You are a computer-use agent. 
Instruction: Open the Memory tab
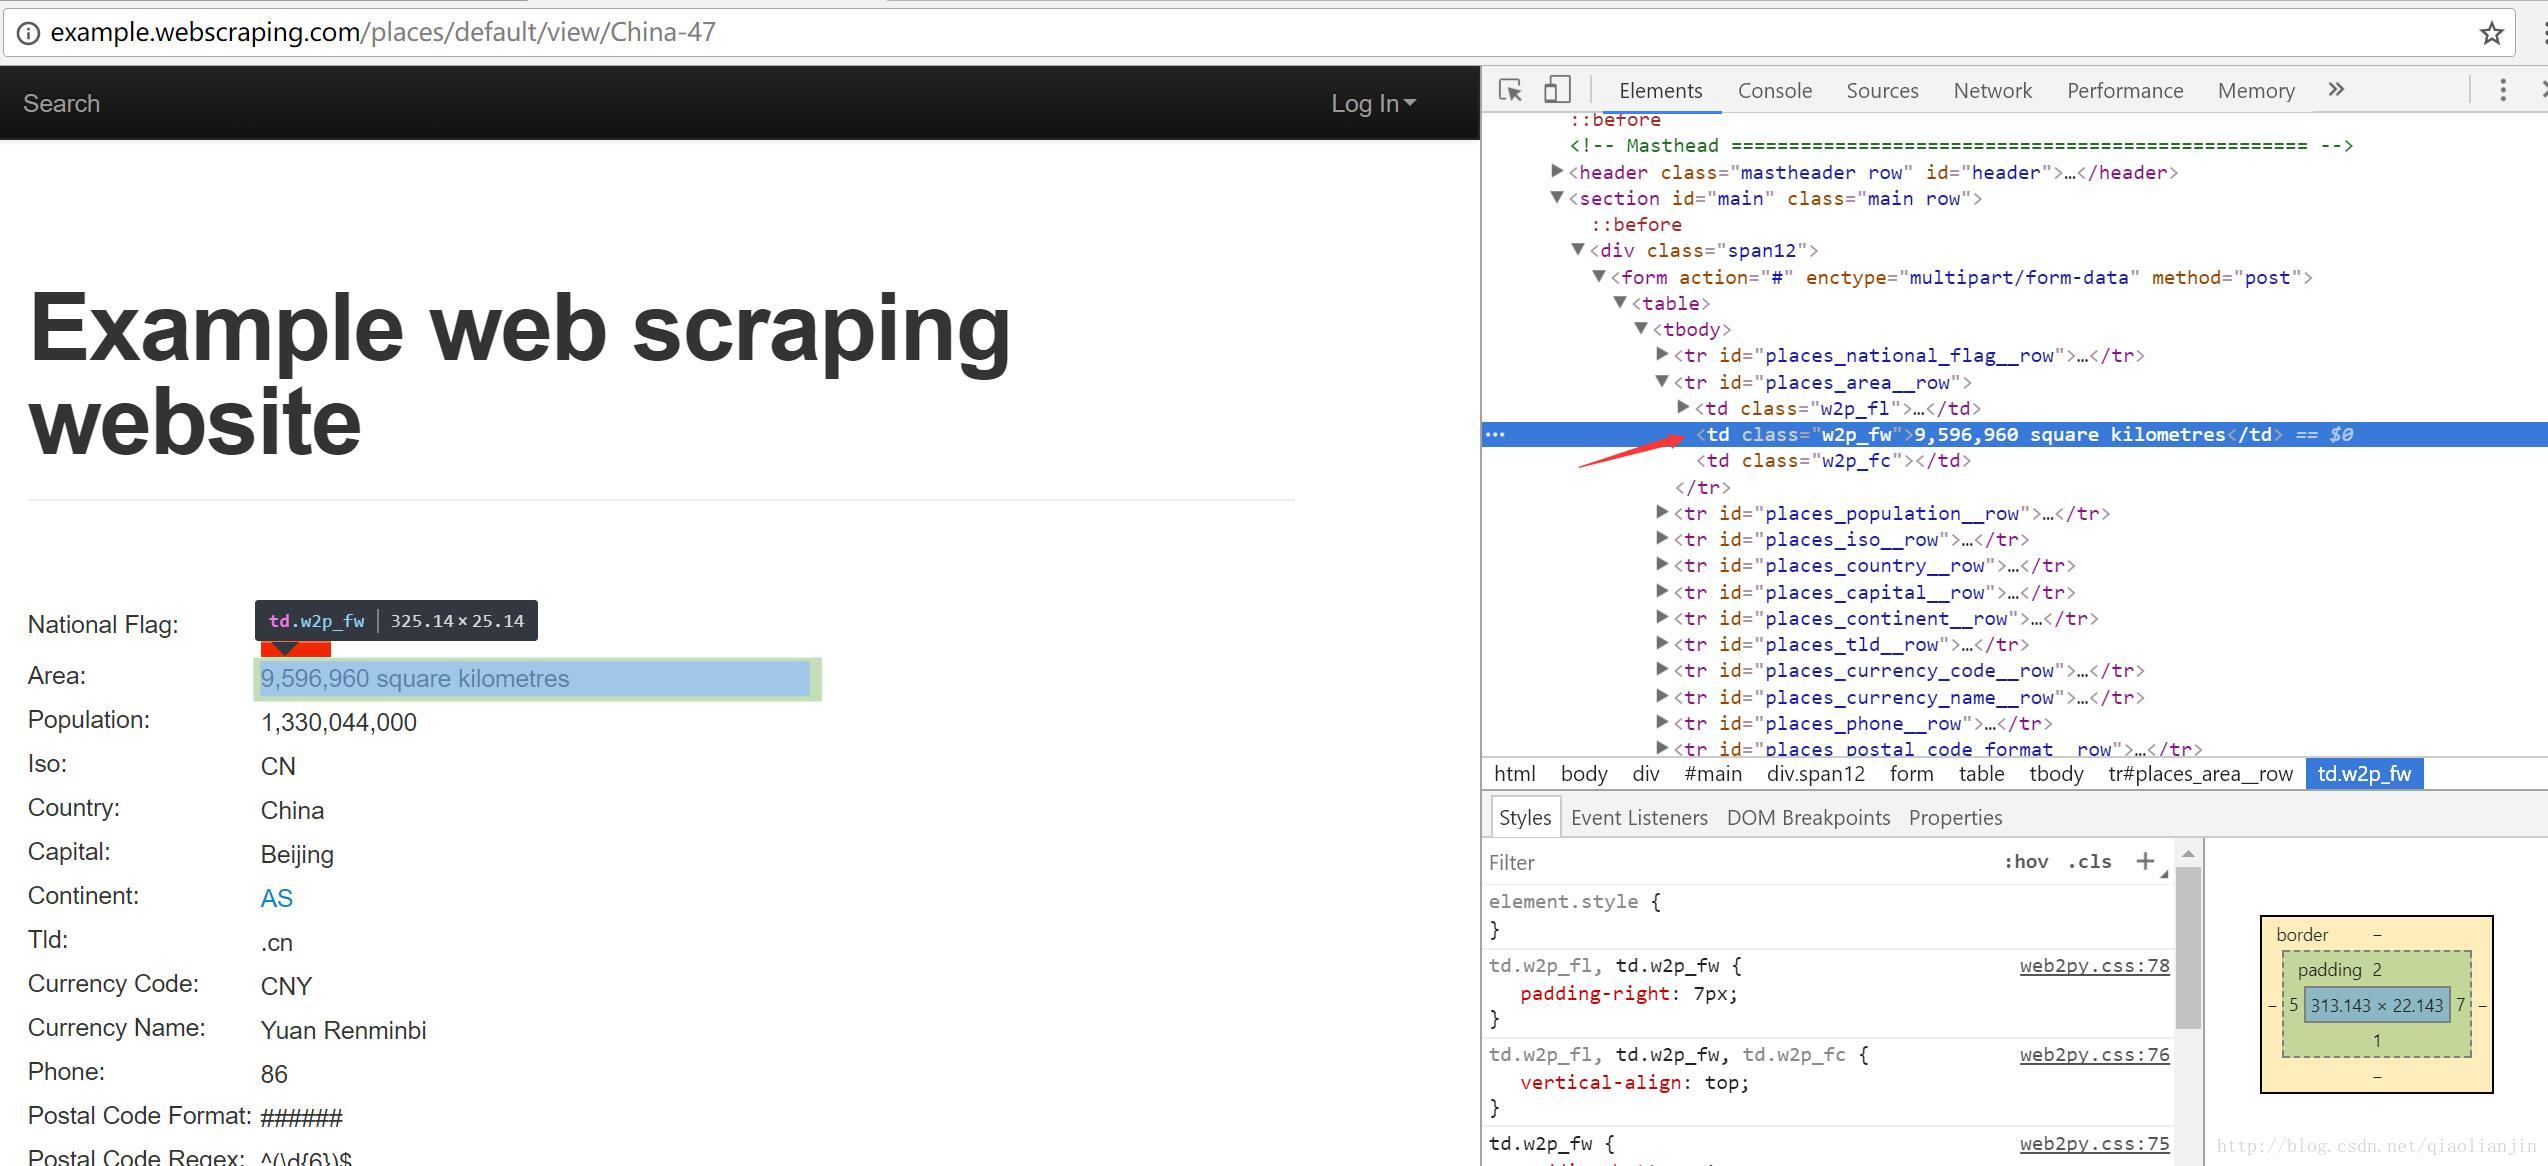pyautogui.click(x=2256, y=91)
